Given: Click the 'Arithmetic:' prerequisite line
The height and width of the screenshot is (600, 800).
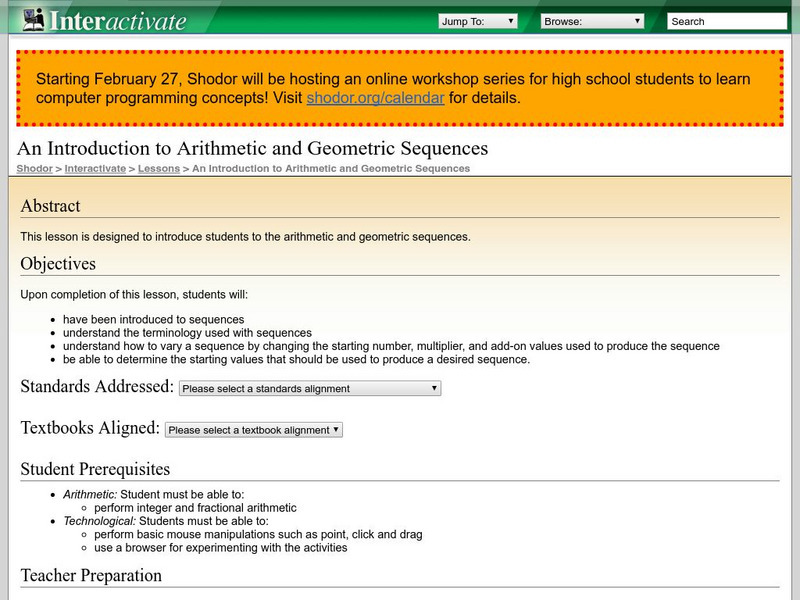Looking at the screenshot, I should pyautogui.click(x=154, y=494).
